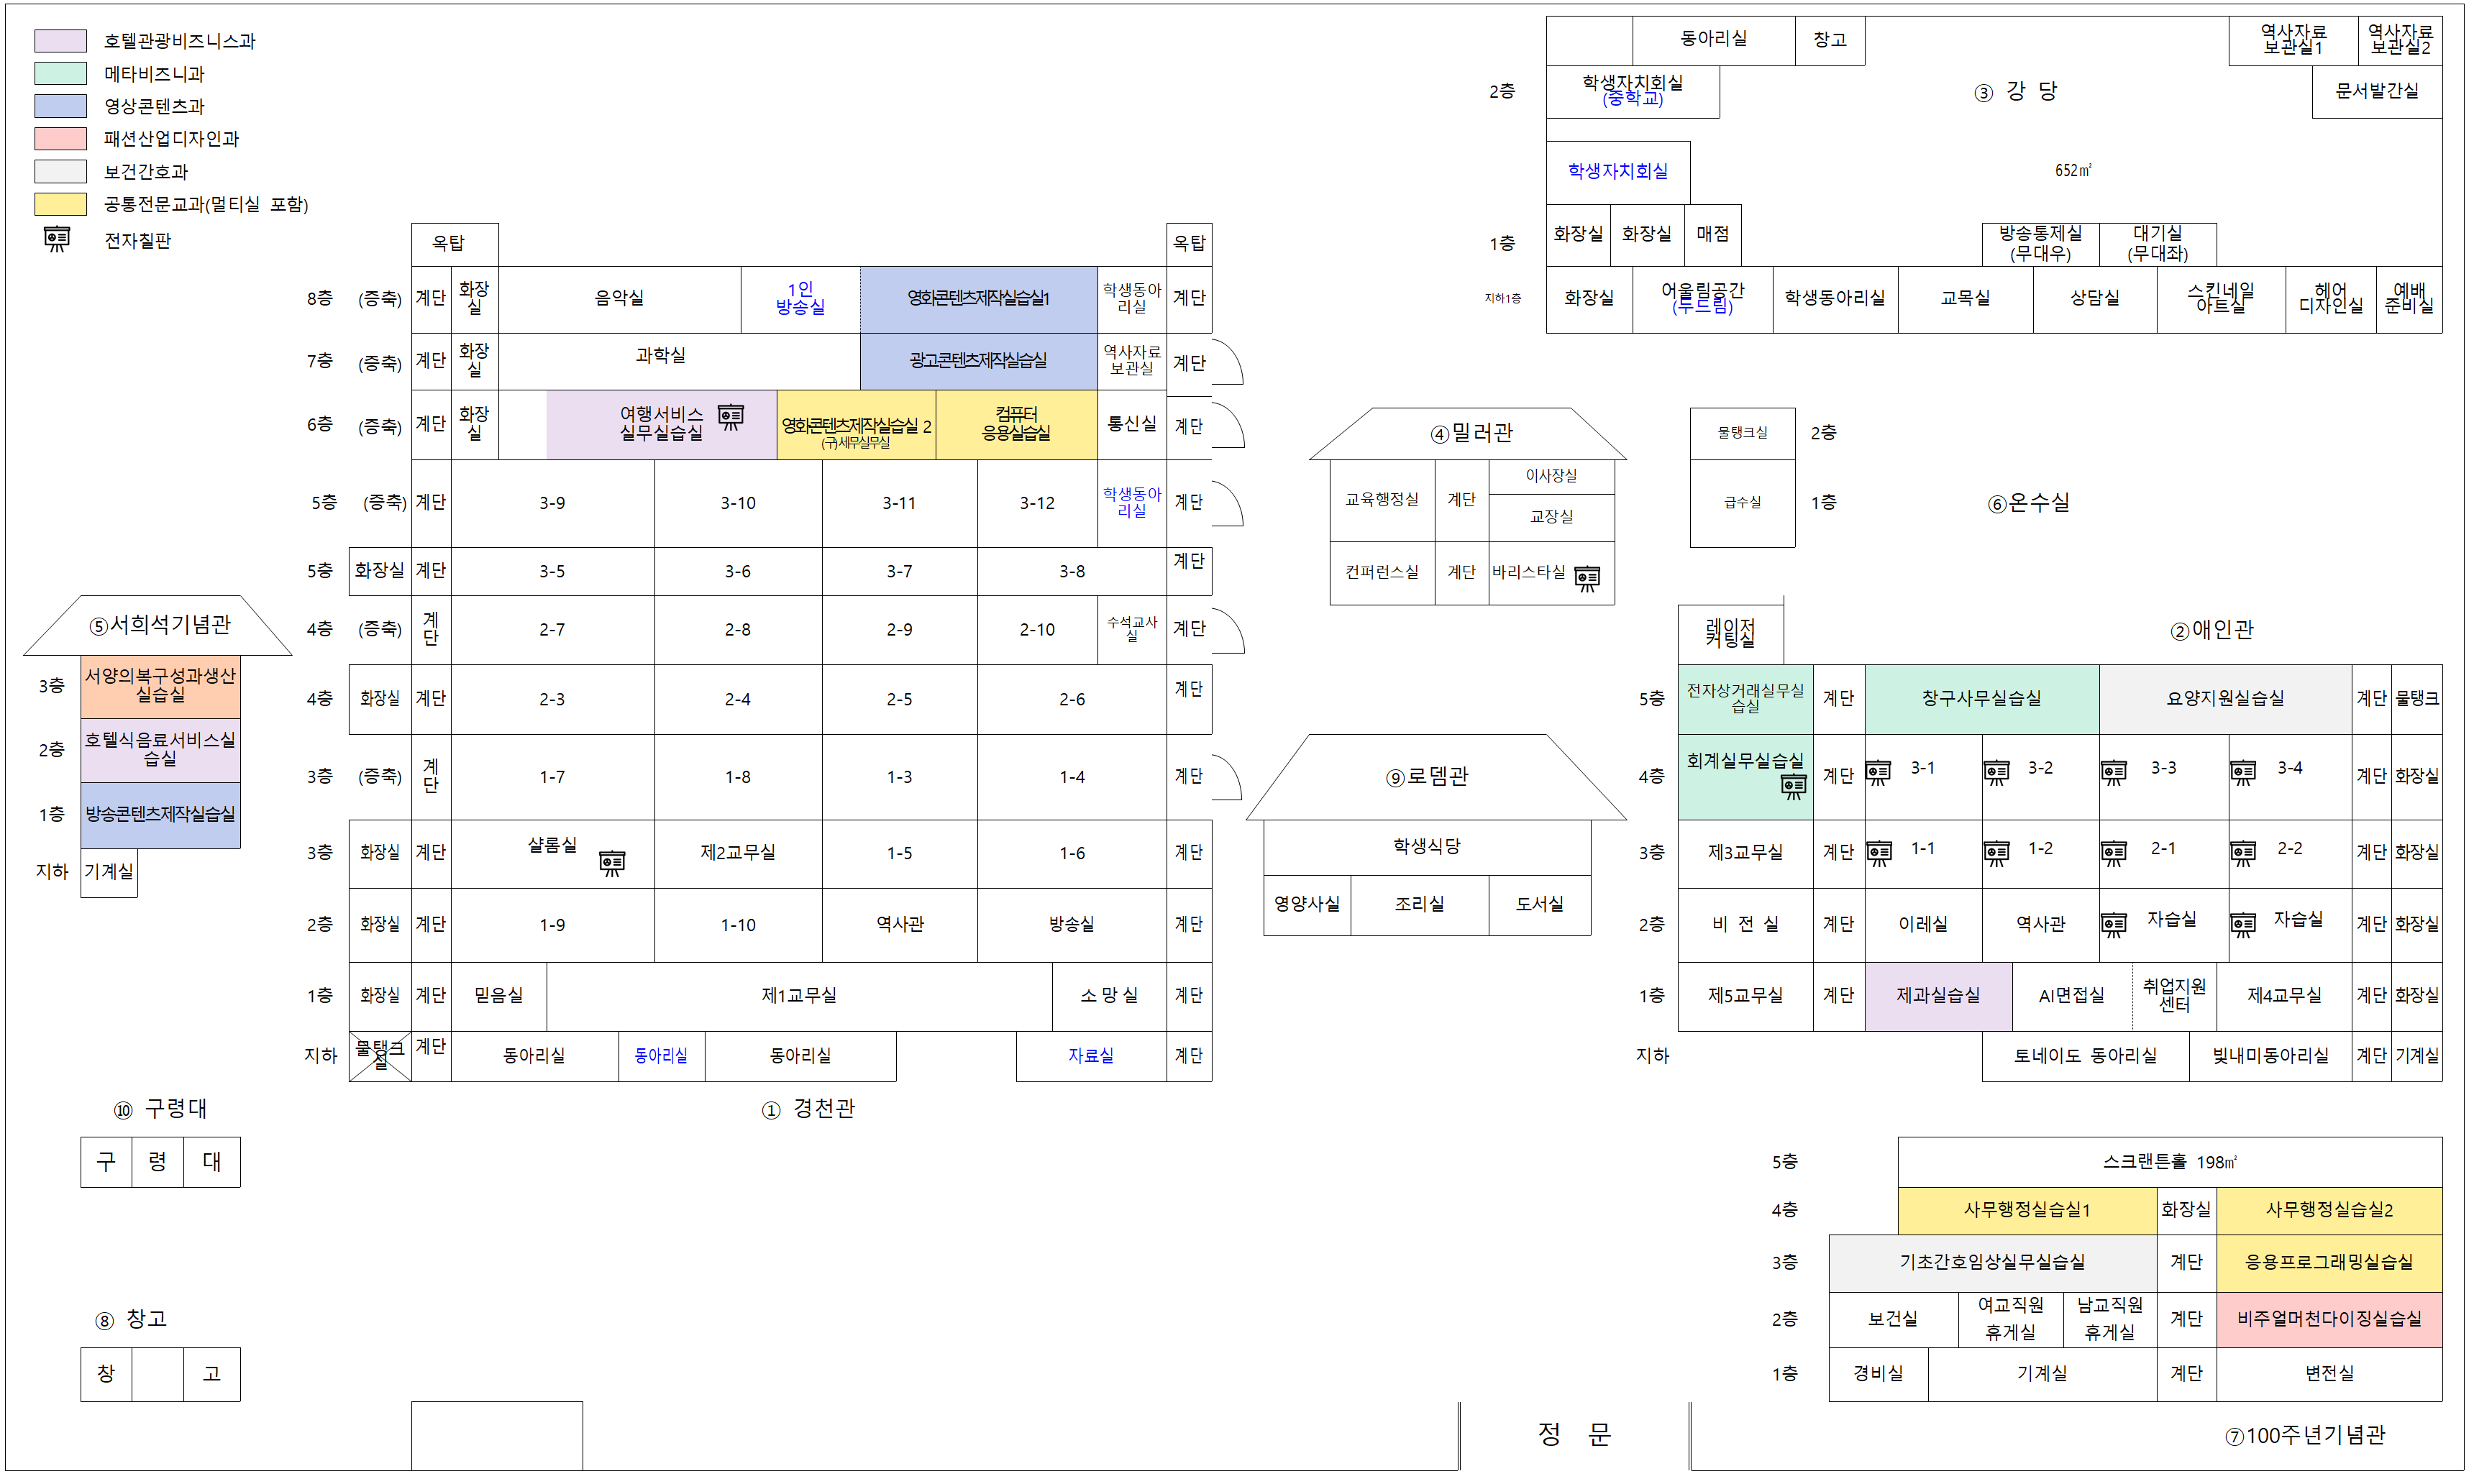Viewport: 2474px width, 1484px height.
Task: Click the blue 1인 방송실 label
Action: coord(800,298)
